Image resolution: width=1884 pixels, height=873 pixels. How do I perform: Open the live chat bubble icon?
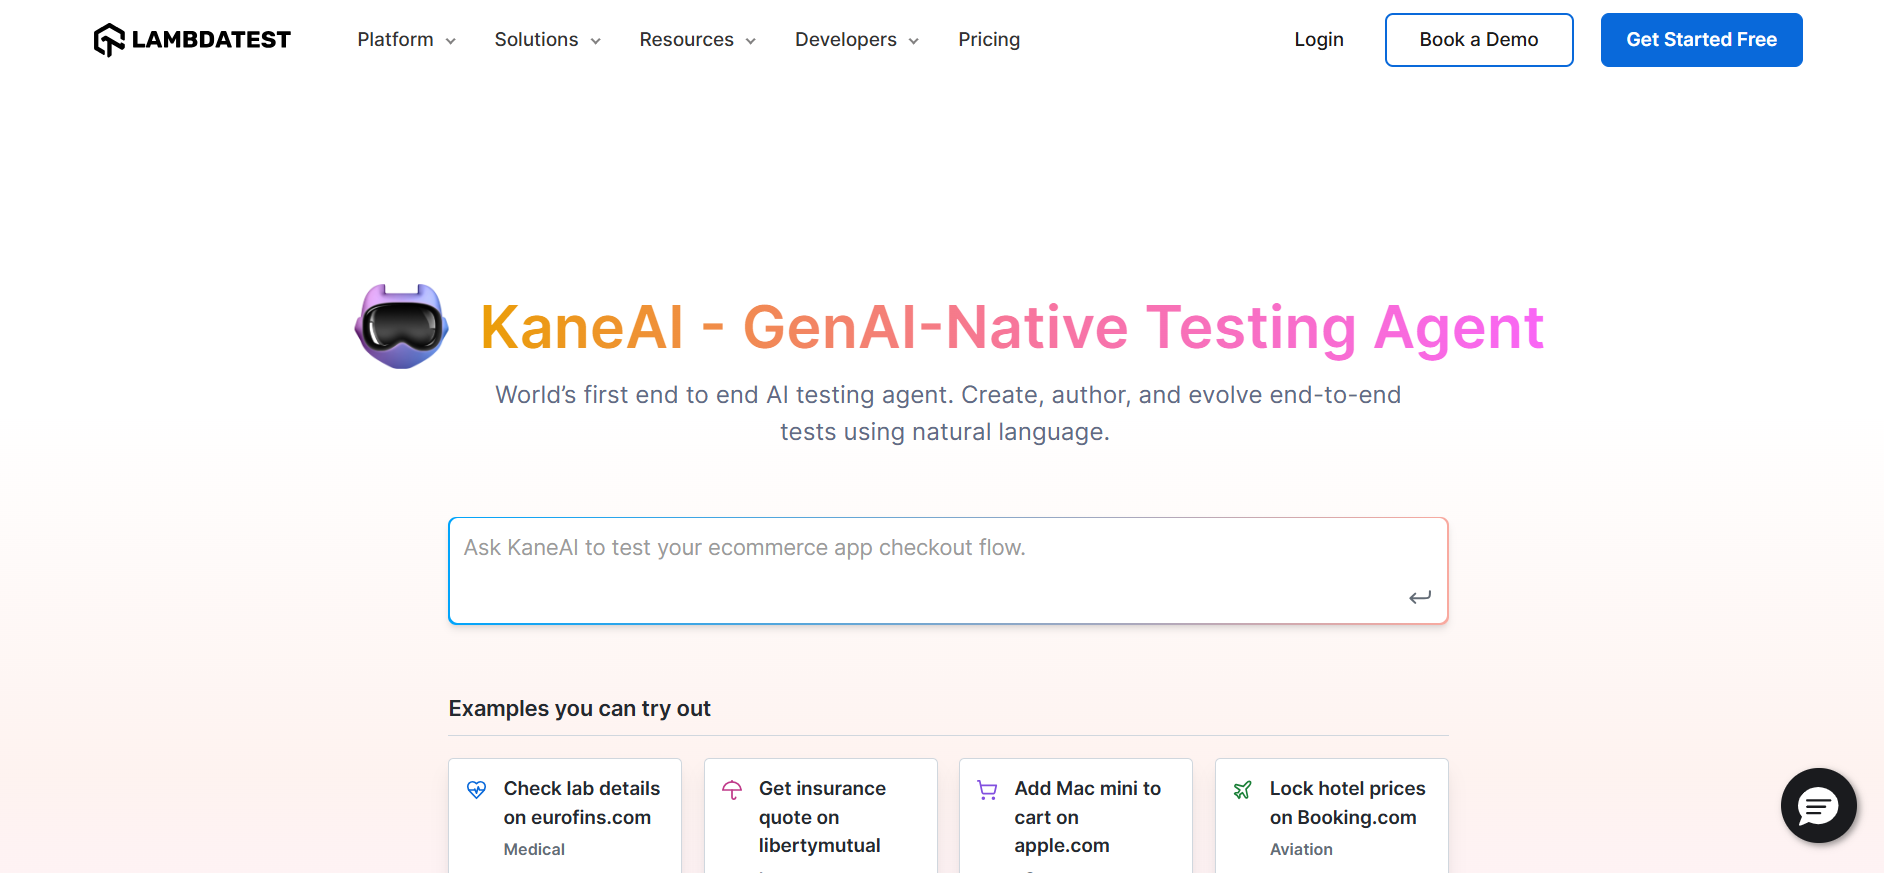tap(1818, 805)
